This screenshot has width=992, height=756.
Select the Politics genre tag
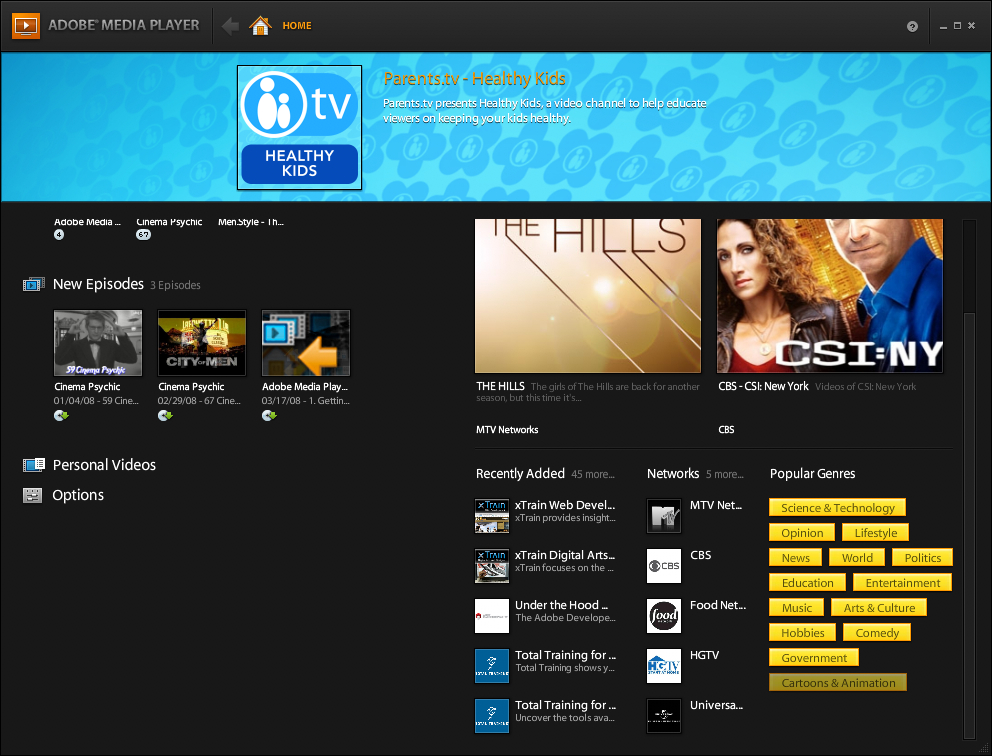922,558
